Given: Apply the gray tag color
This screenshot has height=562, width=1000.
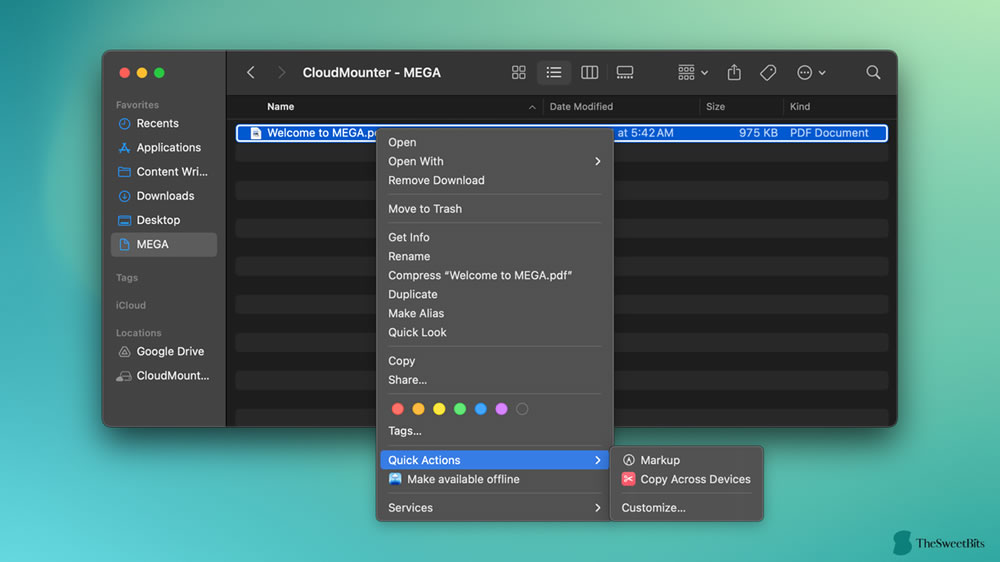Looking at the screenshot, I should pos(522,409).
